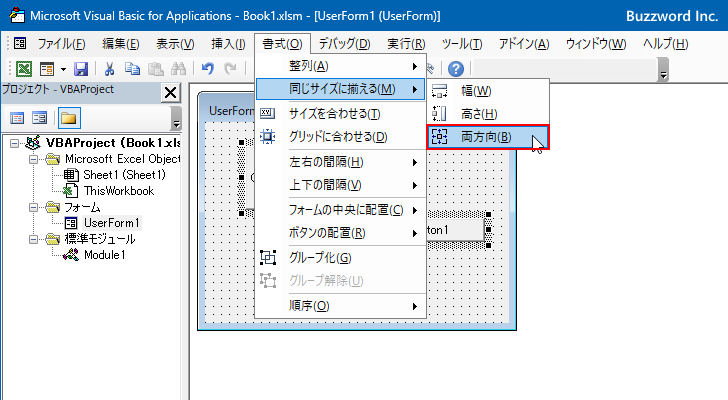
Task: Choose グループ化(G) from the menu
Action: tap(341, 258)
